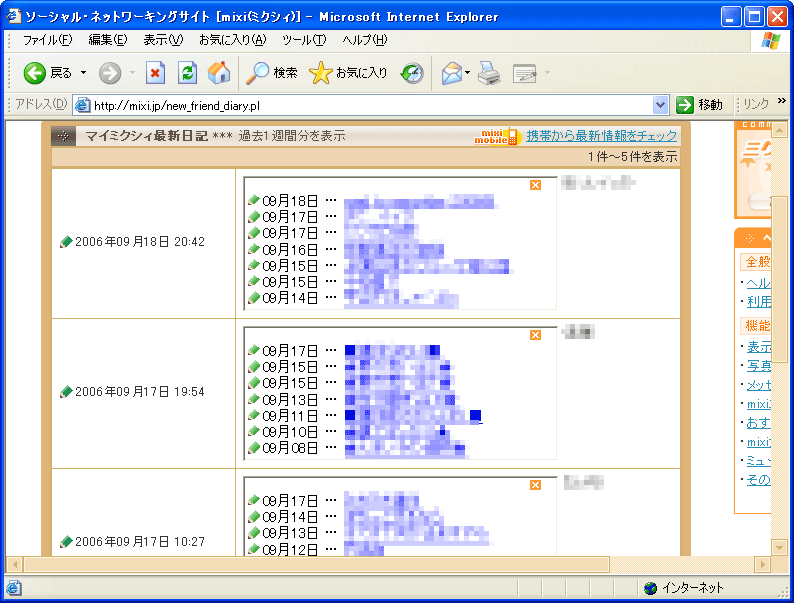Click the page icon in address bar
The height and width of the screenshot is (603, 794).
pyautogui.click(x=82, y=105)
